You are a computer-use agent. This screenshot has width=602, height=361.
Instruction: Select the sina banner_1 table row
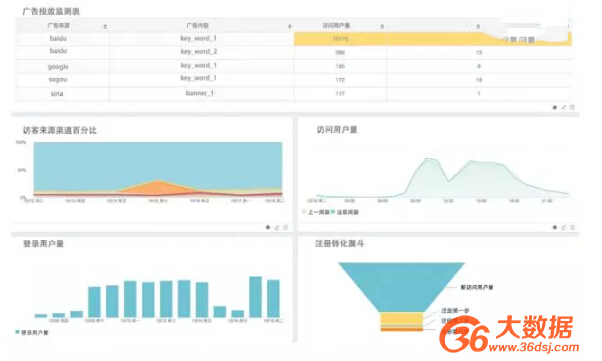point(294,93)
